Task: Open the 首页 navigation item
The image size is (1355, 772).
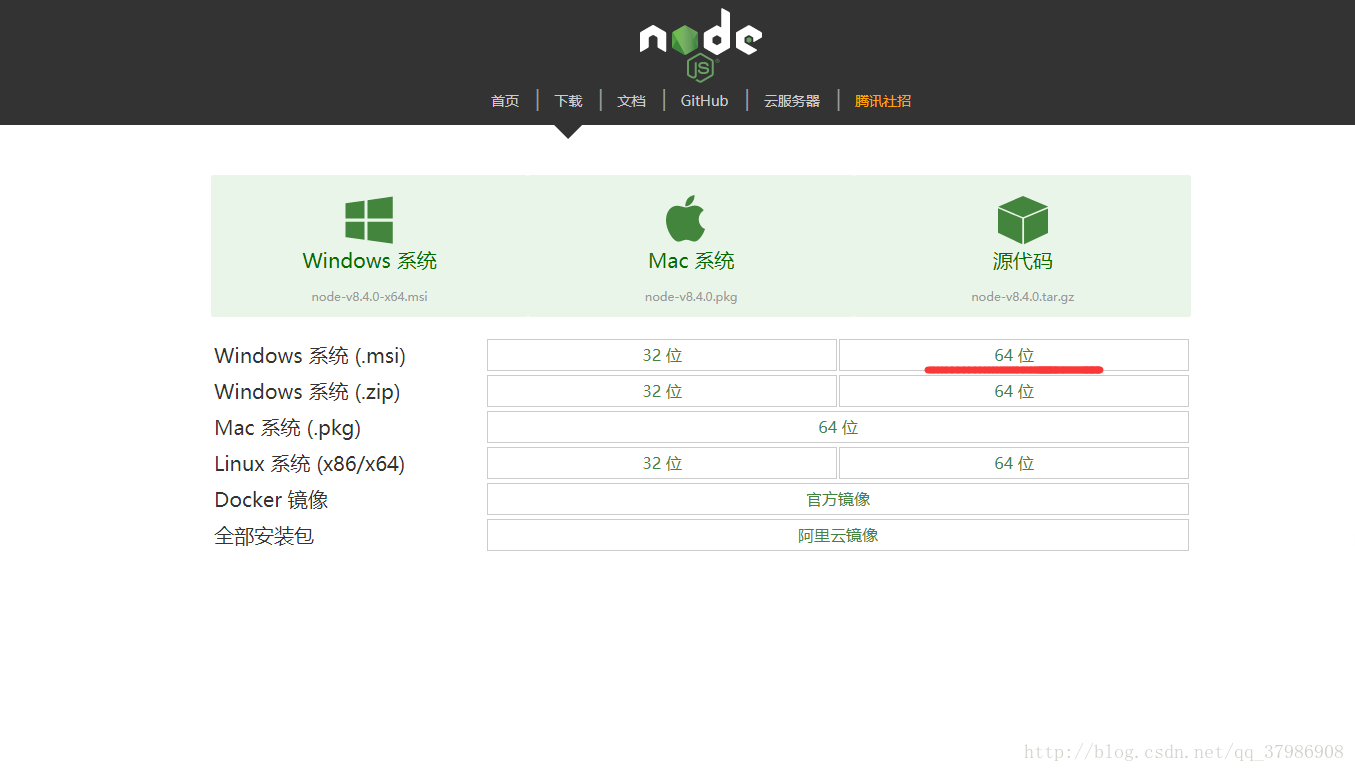Action: point(505,101)
